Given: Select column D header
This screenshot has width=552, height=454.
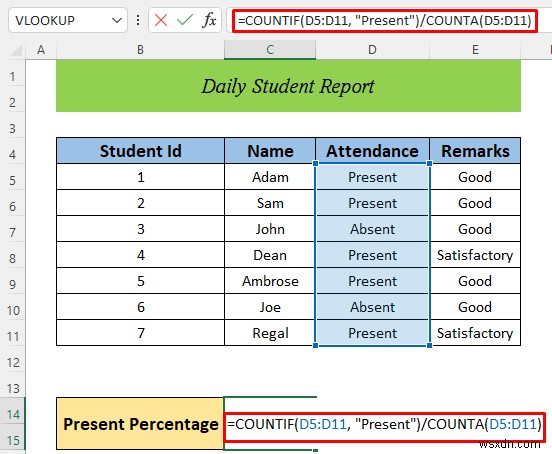Looking at the screenshot, I should click(x=372, y=50).
